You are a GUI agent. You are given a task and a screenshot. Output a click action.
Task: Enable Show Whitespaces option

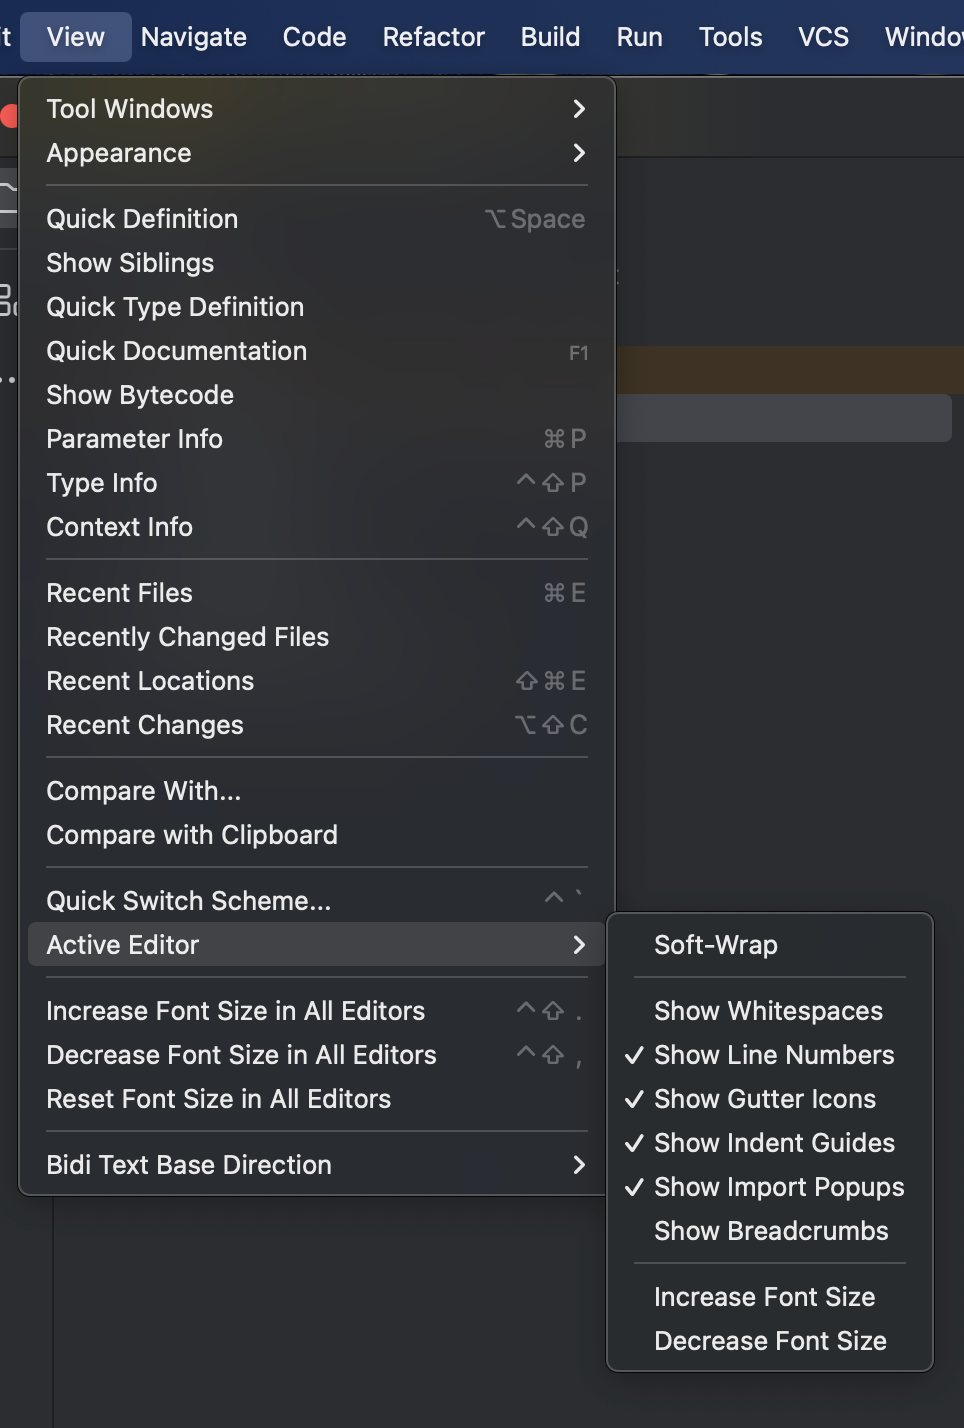pos(770,1011)
